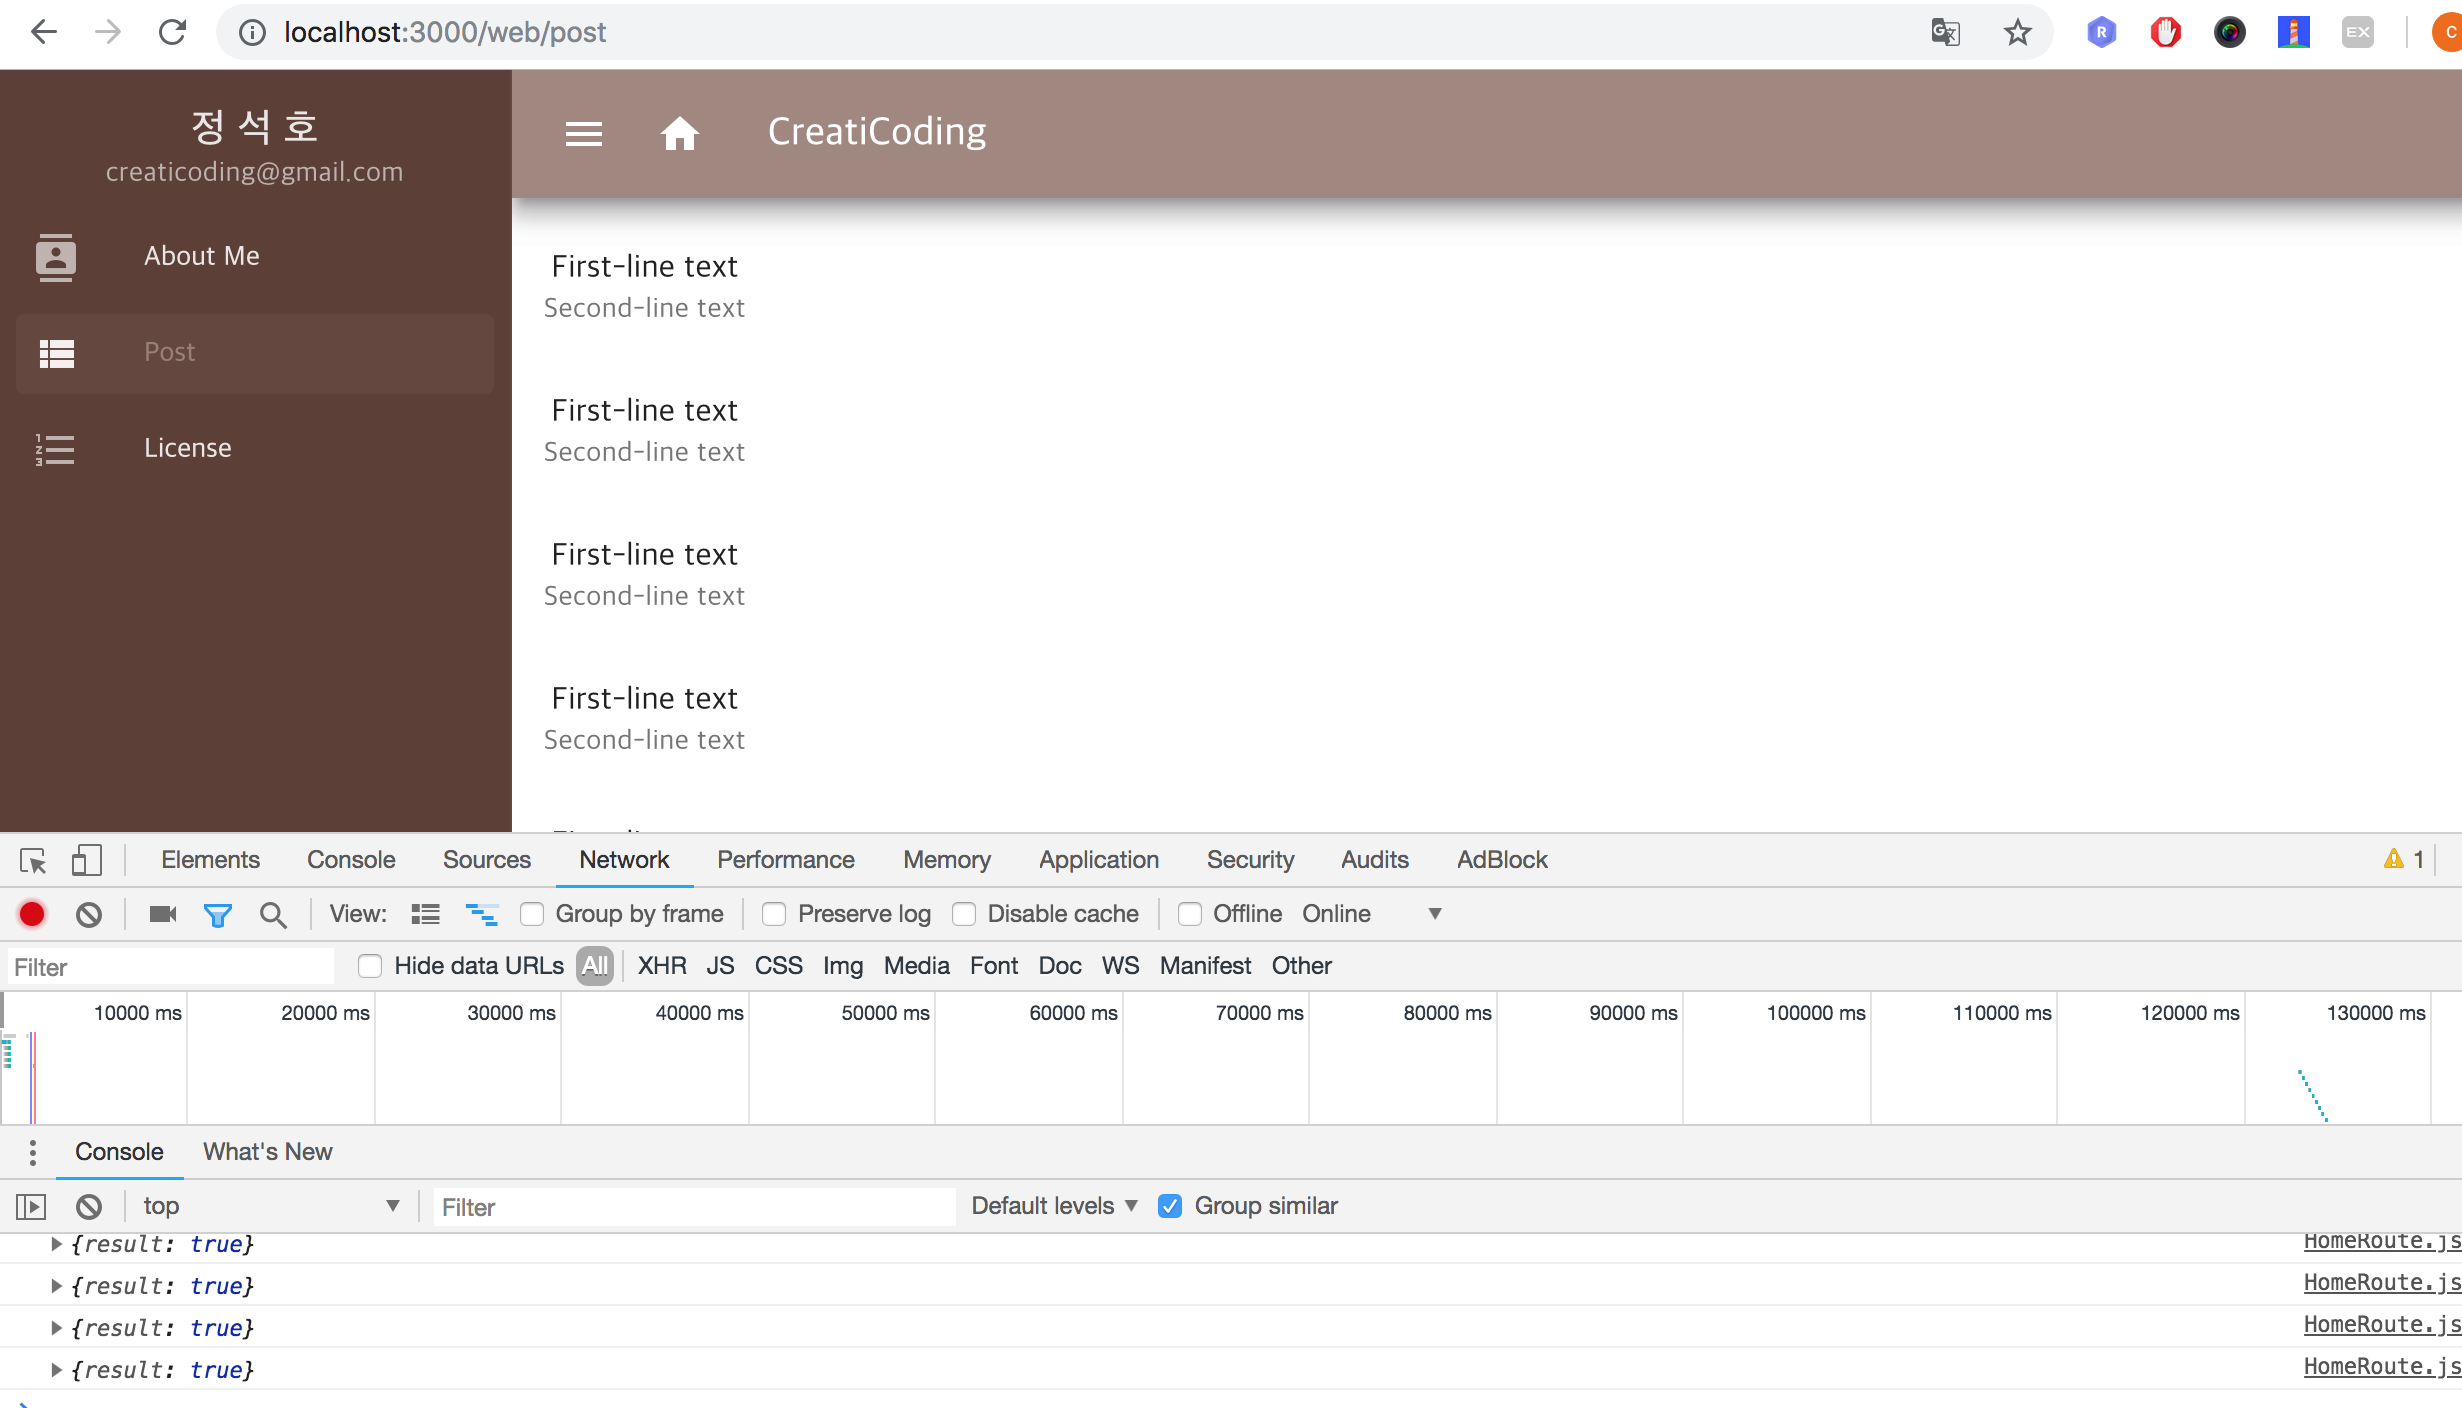The height and width of the screenshot is (1408, 2462).
Task: Open the HomeRoute.js source link
Action: (x=2378, y=1240)
